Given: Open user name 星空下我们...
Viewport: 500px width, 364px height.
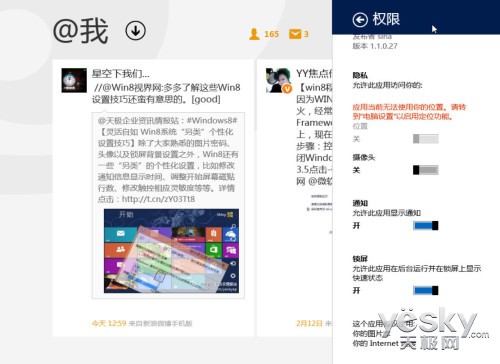Looking at the screenshot, I should [120, 73].
